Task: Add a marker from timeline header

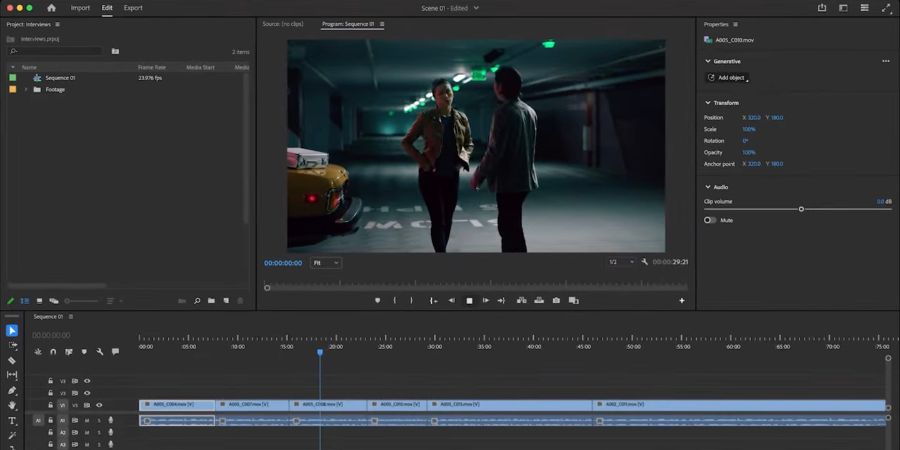Action: point(84,351)
